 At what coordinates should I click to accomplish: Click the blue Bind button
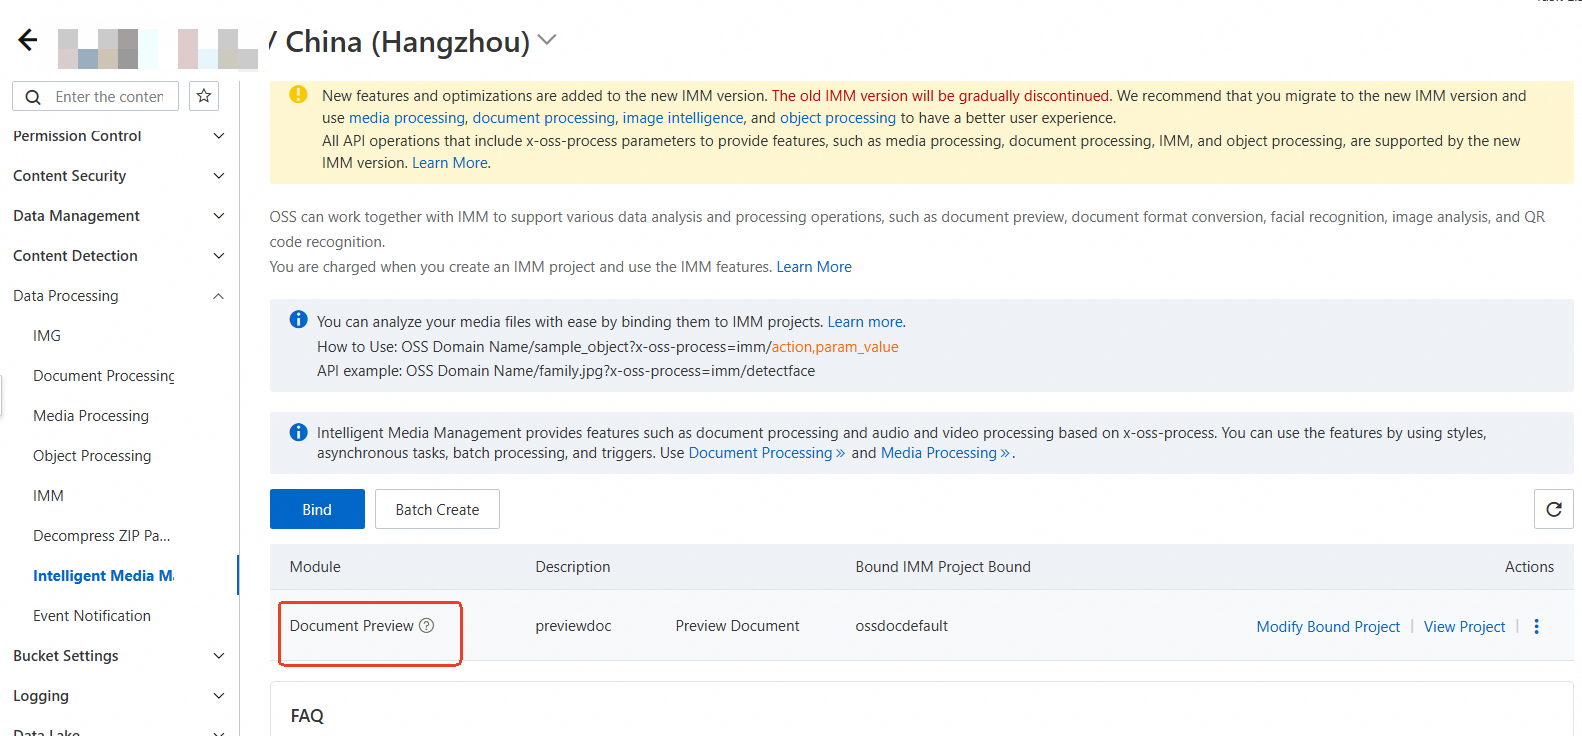pyautogui.click(x=317, y=509)
